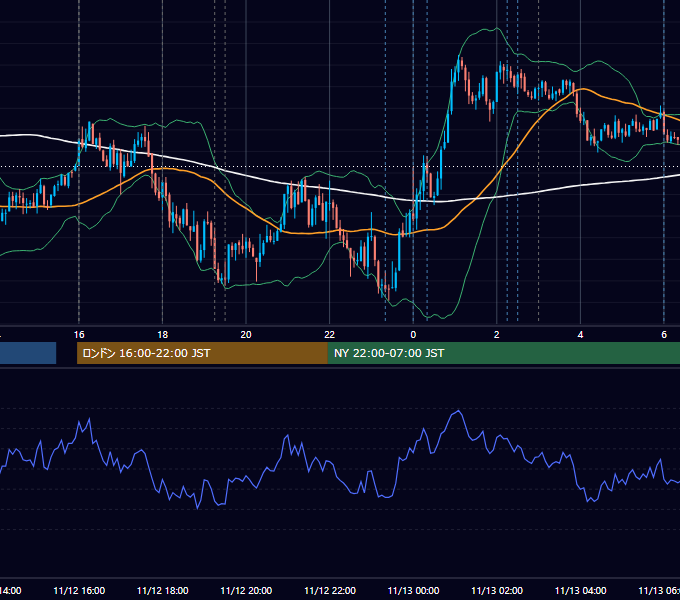The height and width of the screenshot is (600, 680).
Task: Click the NY 22:00-07:00 JST session bar
Action: [x=503, y=353]
